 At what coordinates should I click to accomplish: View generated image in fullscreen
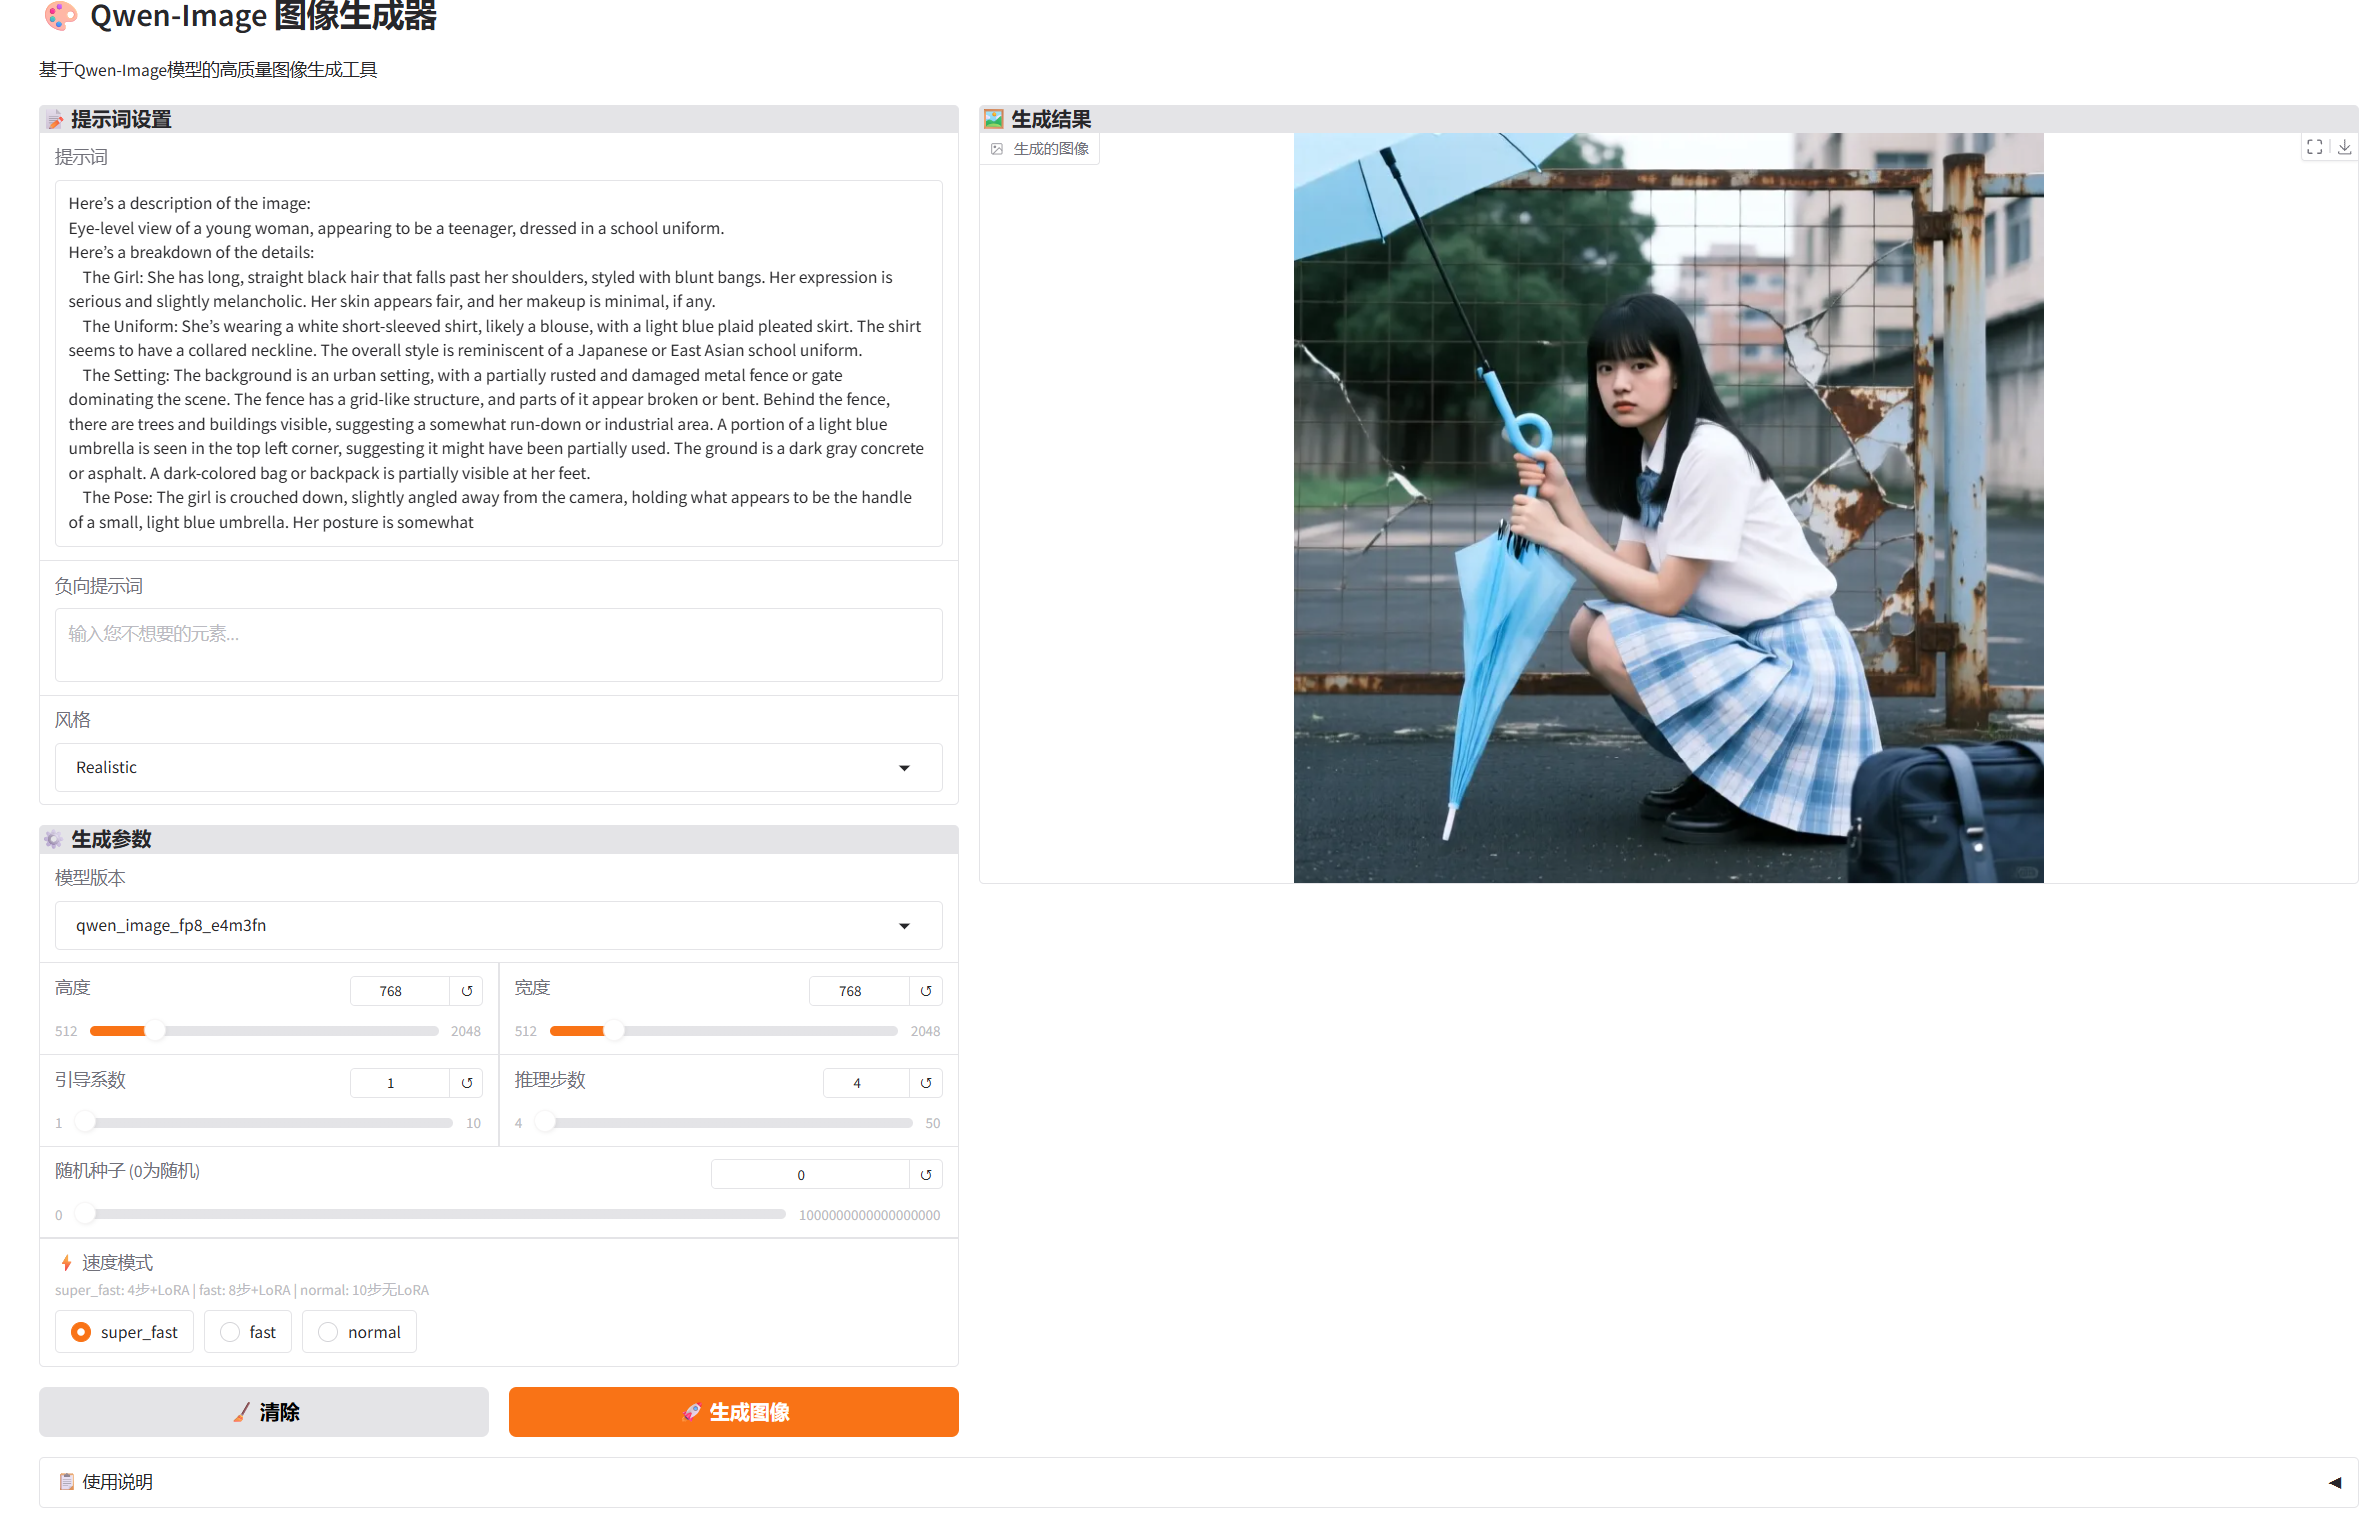click(2314, 147)
